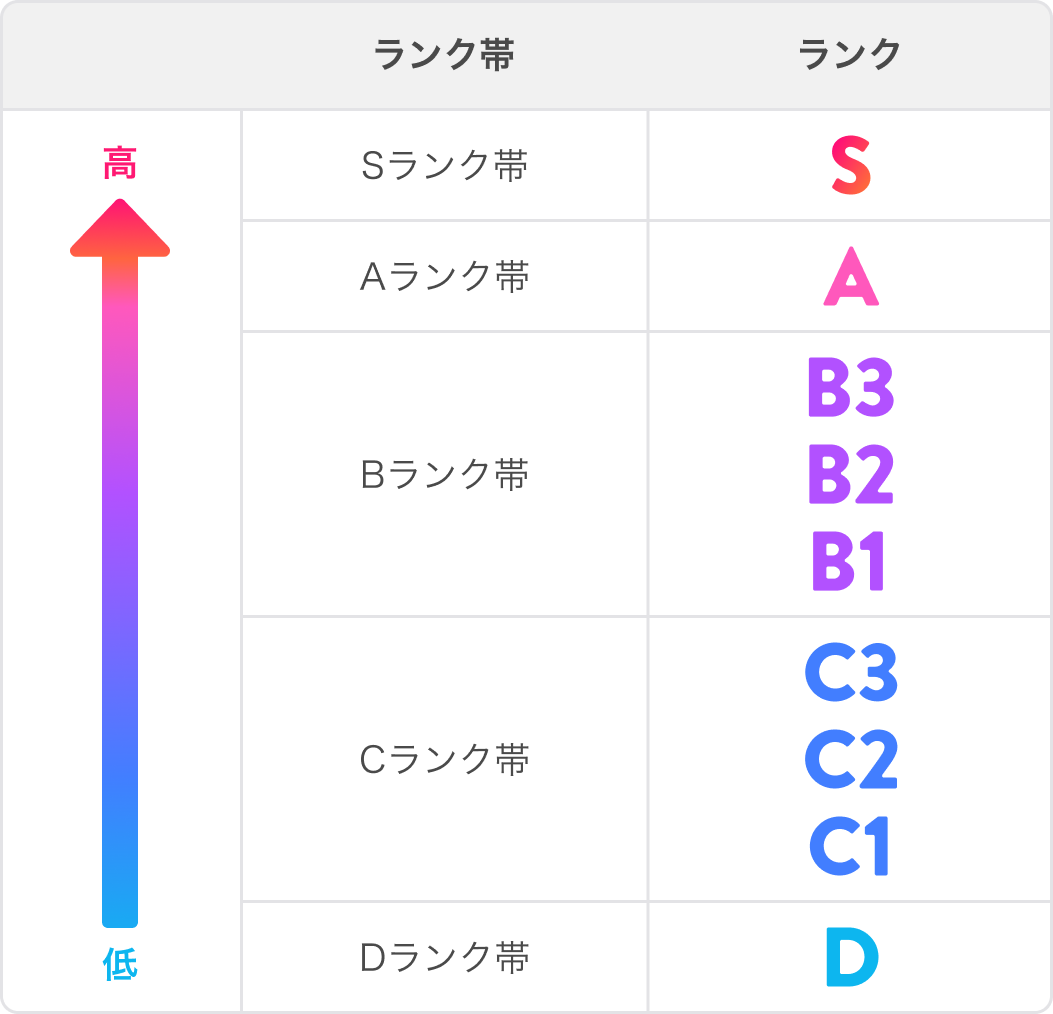Select the Aランク帯 cell

tap(444, 276)
